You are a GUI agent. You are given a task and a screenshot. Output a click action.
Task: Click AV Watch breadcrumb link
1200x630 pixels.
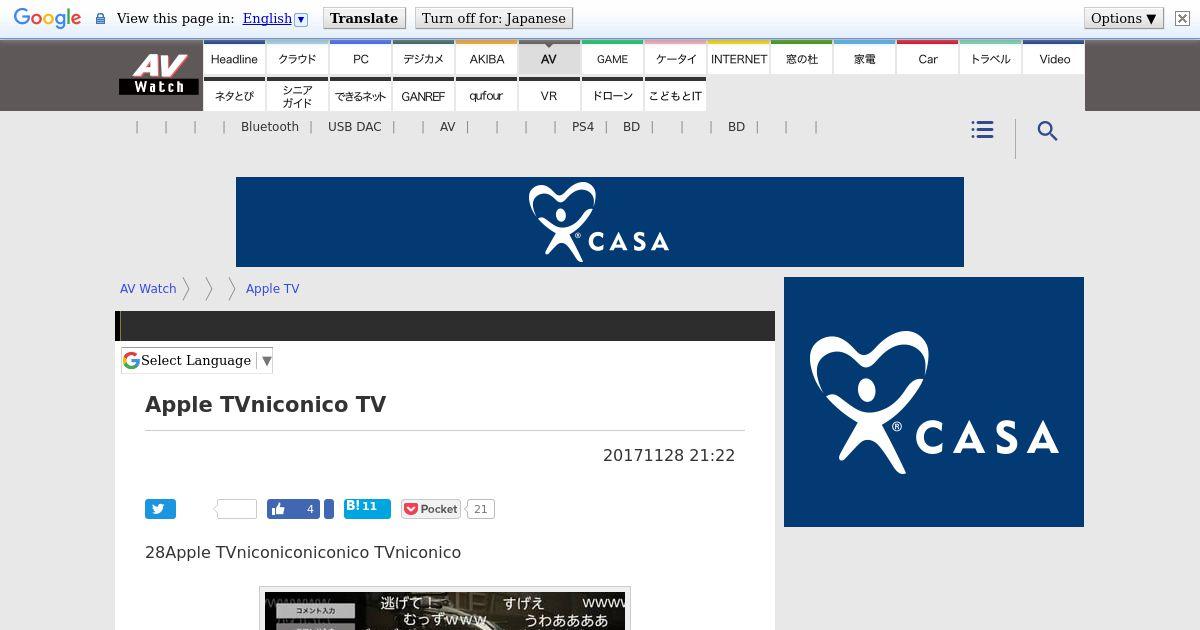point(148,288)
